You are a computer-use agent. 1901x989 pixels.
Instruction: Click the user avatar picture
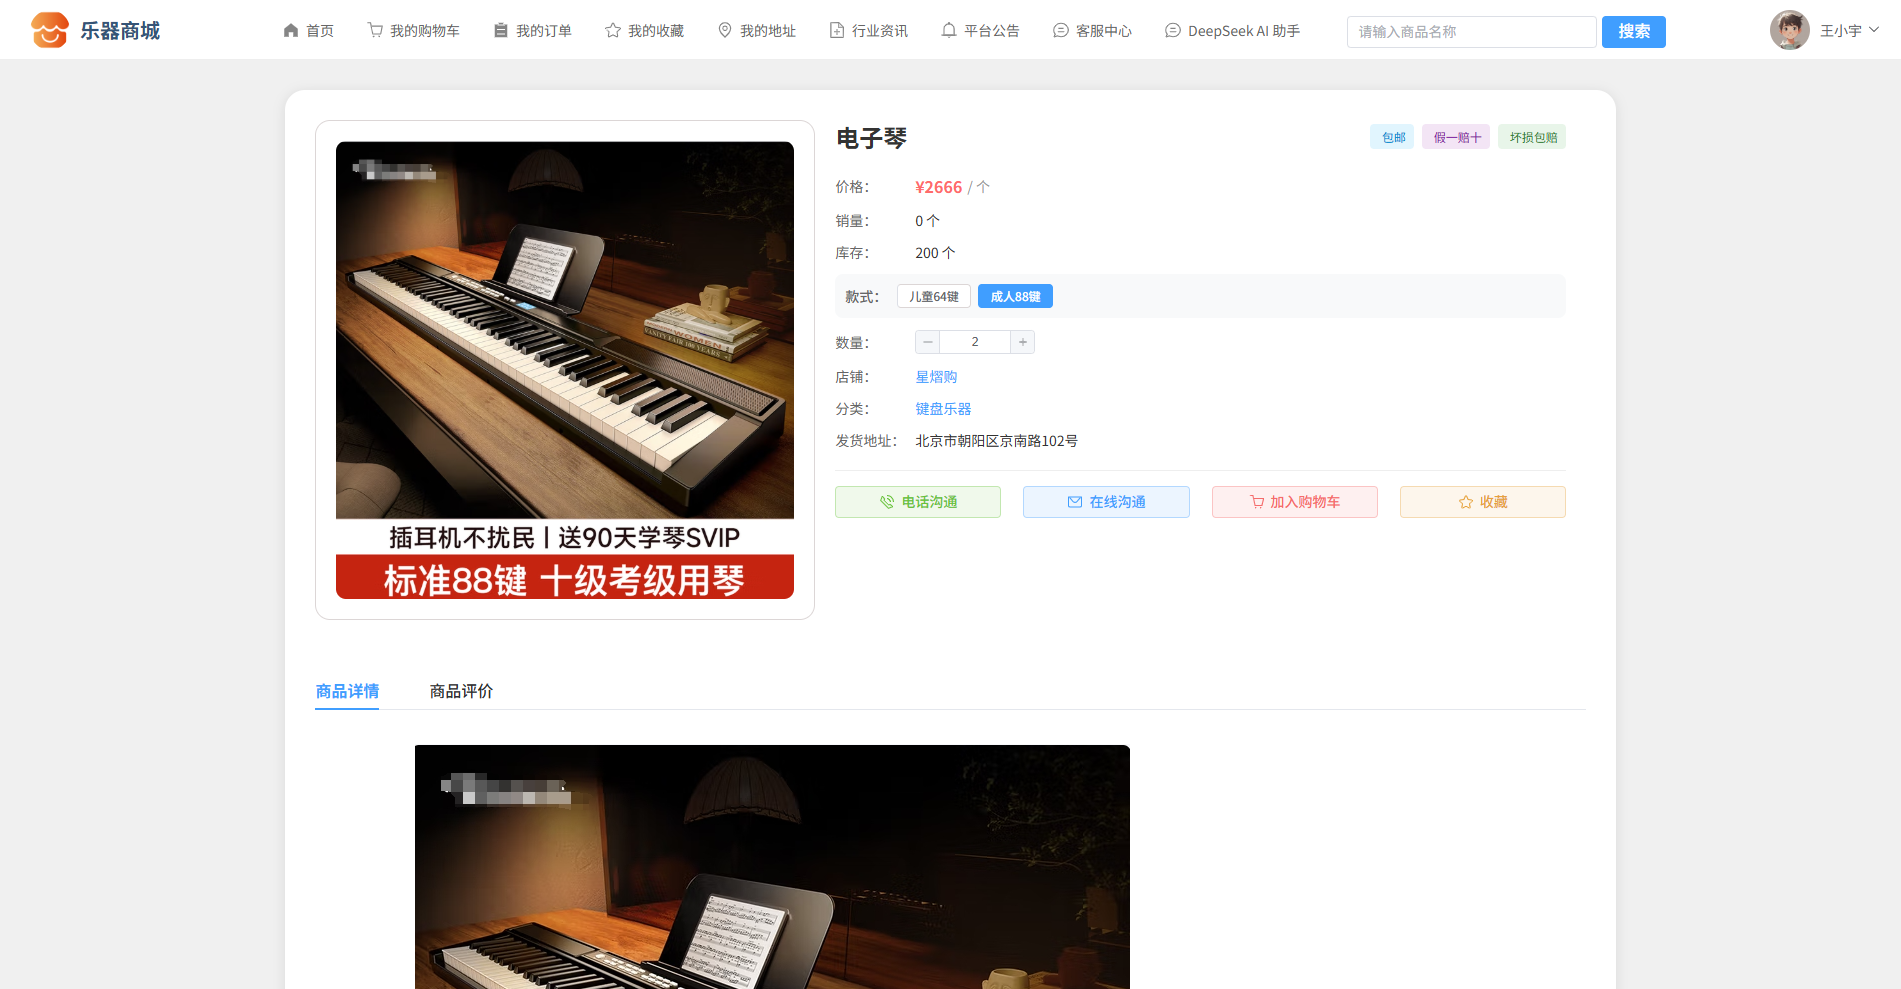pyautogui.click(x=1789, y=30)
